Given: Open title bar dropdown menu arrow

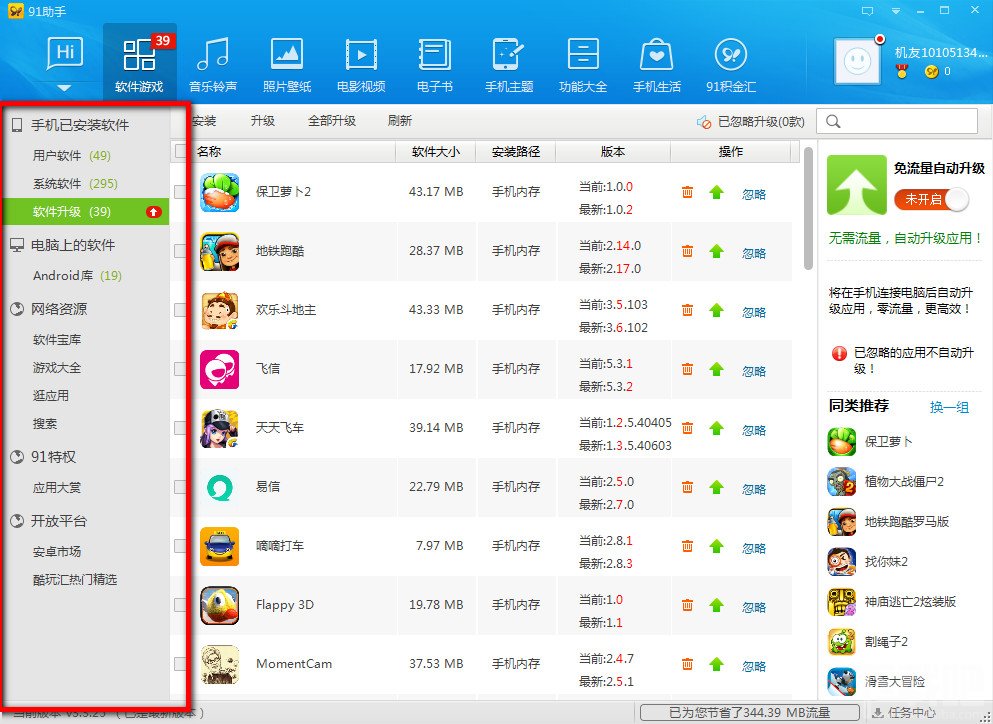Looking at the screenshot, I should pos(895,11).
